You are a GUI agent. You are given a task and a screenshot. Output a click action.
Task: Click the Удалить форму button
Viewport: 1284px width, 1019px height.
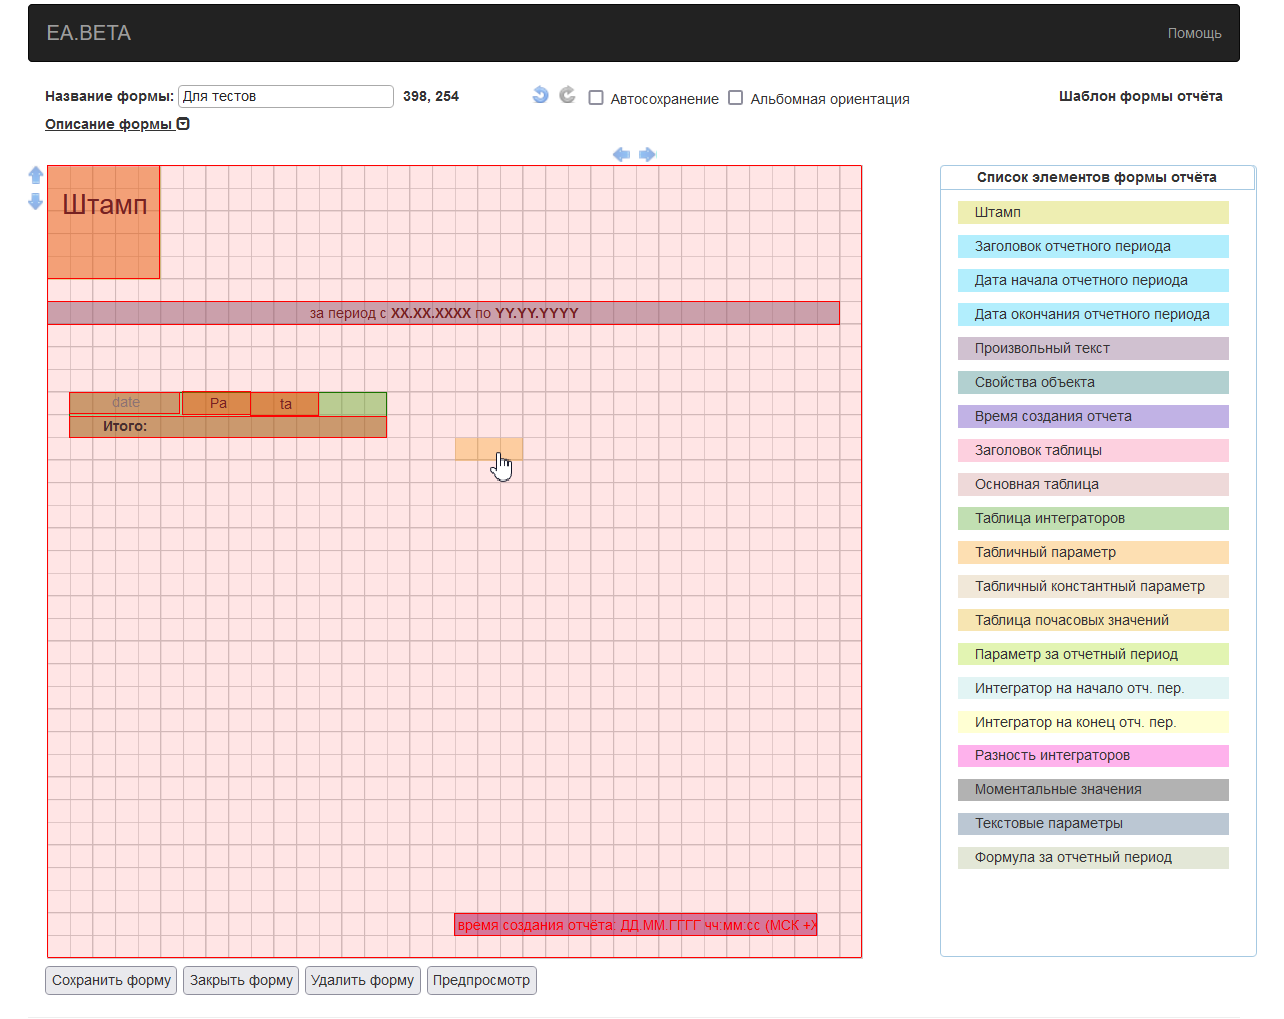pos(362,980)
